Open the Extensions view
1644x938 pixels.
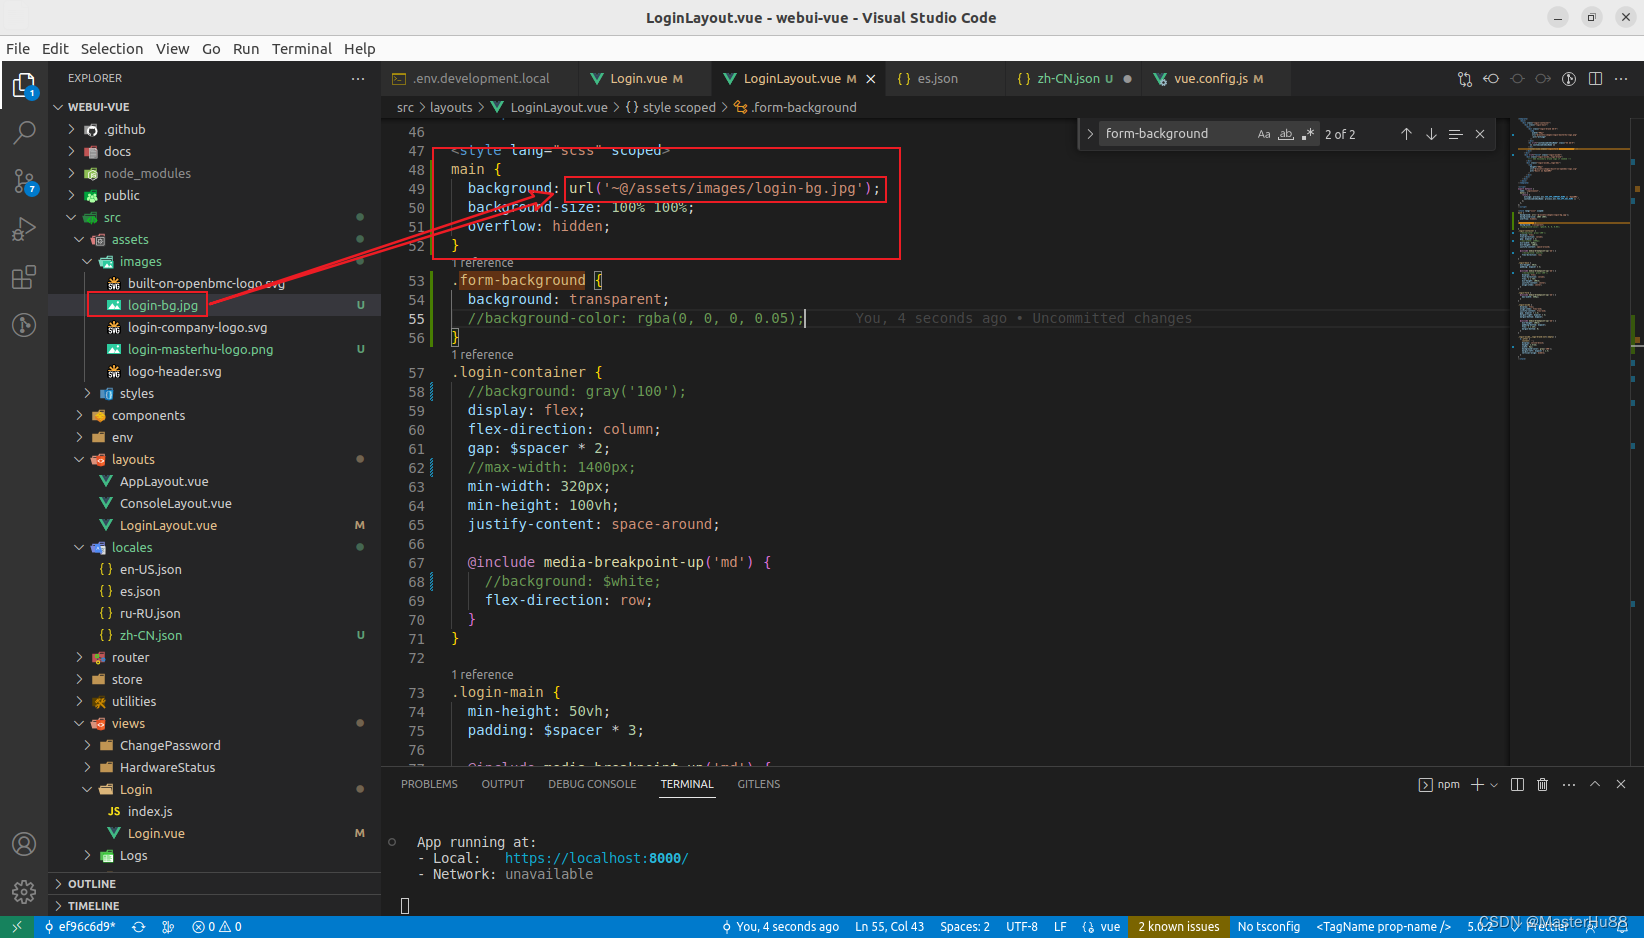(24, 278)
